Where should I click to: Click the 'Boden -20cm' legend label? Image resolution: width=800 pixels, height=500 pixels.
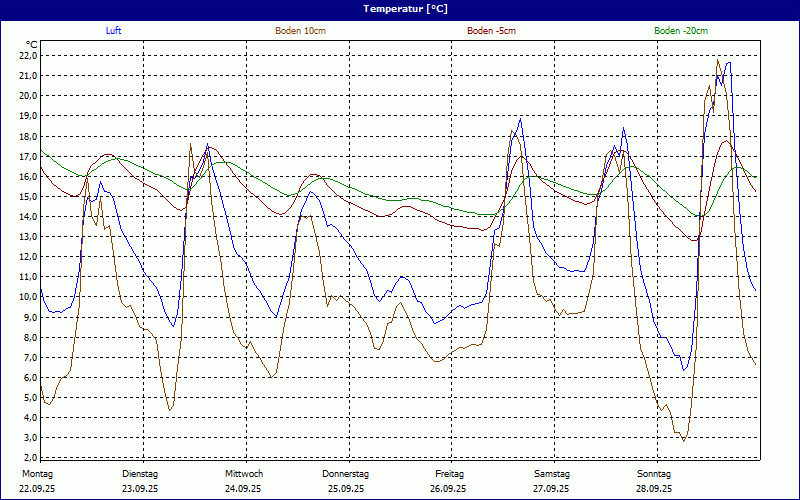pyautogui.click(x=681, y=31)
